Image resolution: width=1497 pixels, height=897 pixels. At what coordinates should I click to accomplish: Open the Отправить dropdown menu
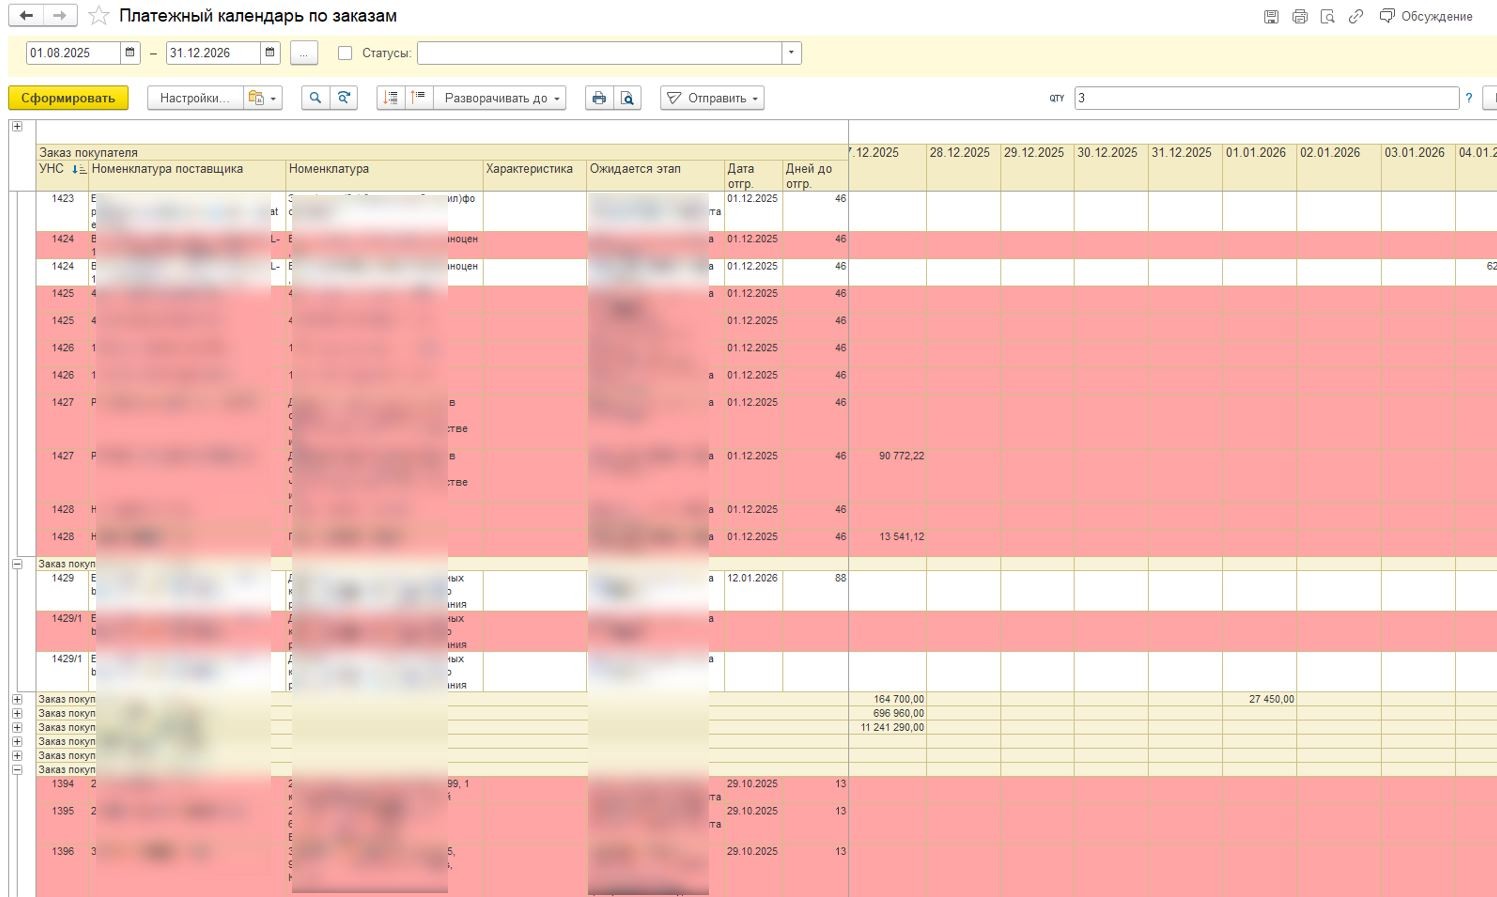(x=712, y=98)
